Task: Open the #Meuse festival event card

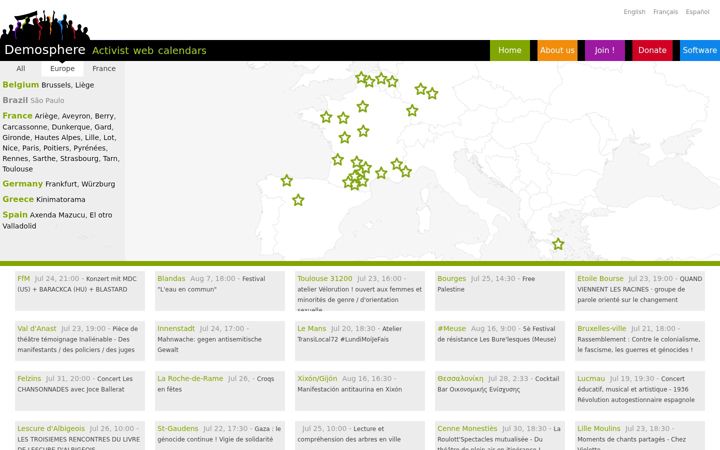Action: 500,341
